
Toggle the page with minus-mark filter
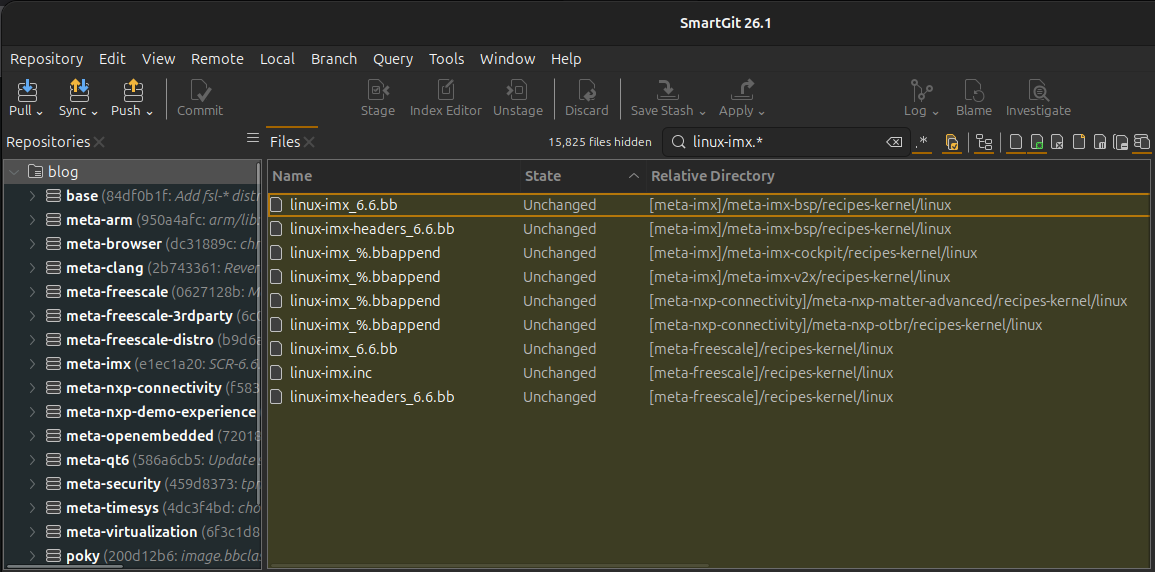tap(1120, 142)
